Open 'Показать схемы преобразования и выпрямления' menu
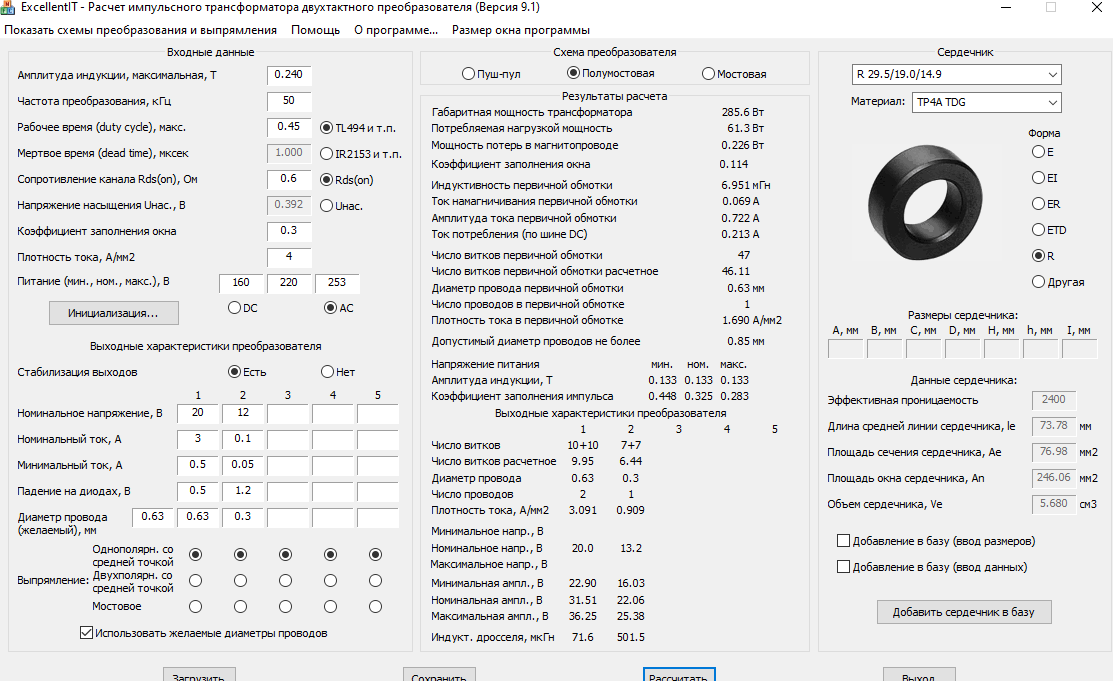1113x681 pixels. pos(140,30)
